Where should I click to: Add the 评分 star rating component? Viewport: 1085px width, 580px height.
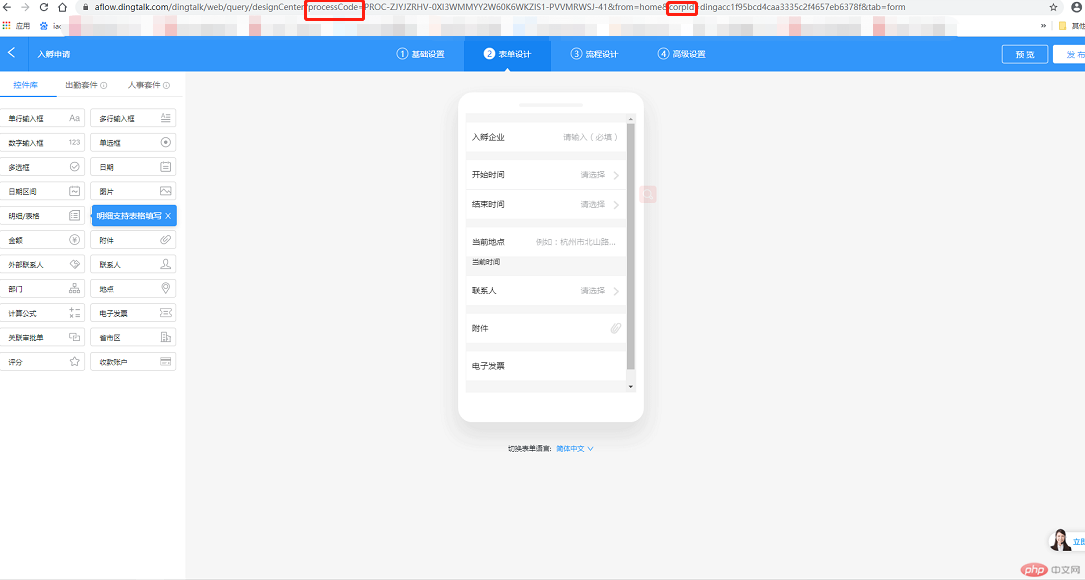coord(43,361)
